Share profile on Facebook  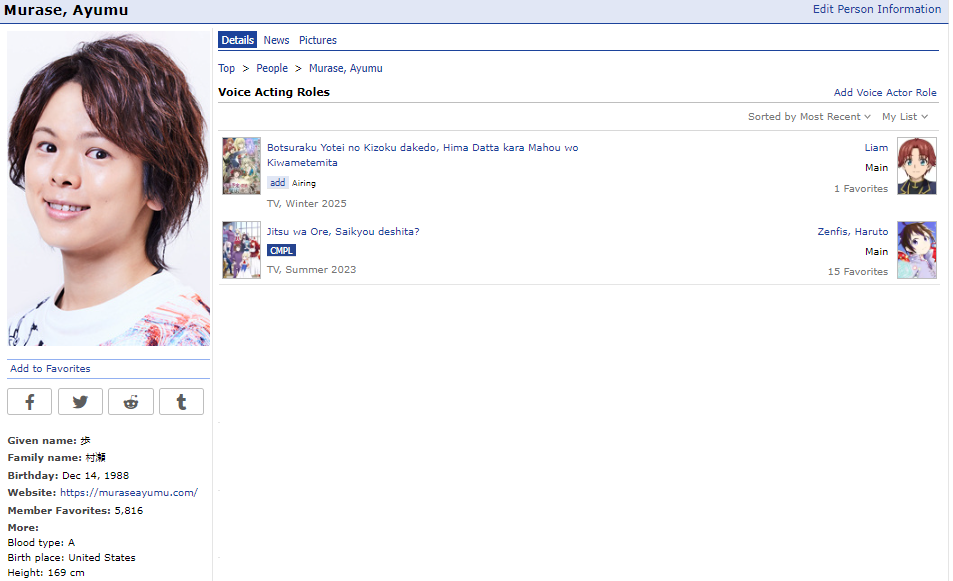click(x=29, y=402)
